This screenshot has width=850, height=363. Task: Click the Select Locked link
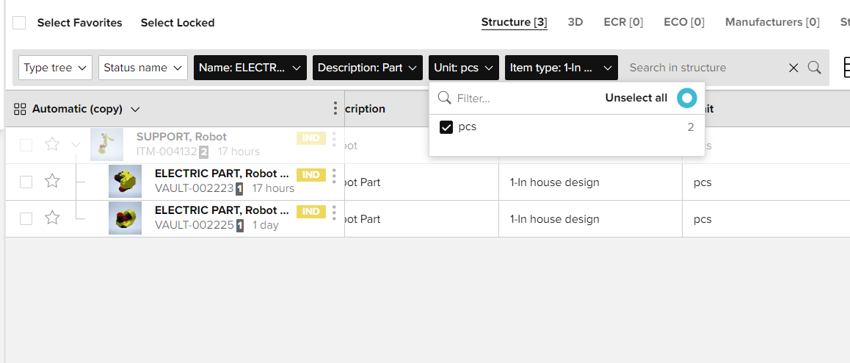click(178, 23)
